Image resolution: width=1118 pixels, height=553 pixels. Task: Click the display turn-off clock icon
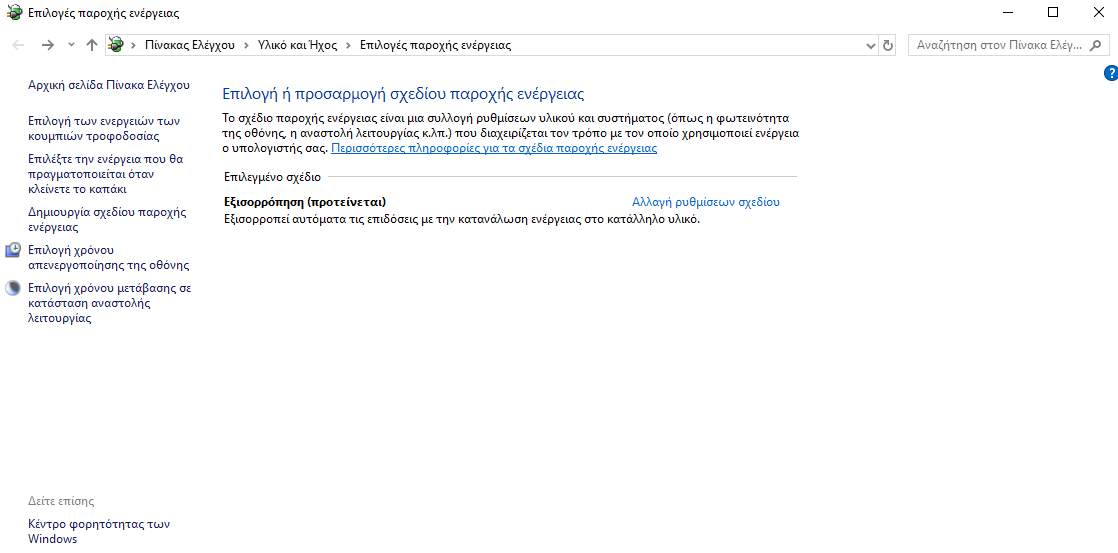(x=13, y=249)
